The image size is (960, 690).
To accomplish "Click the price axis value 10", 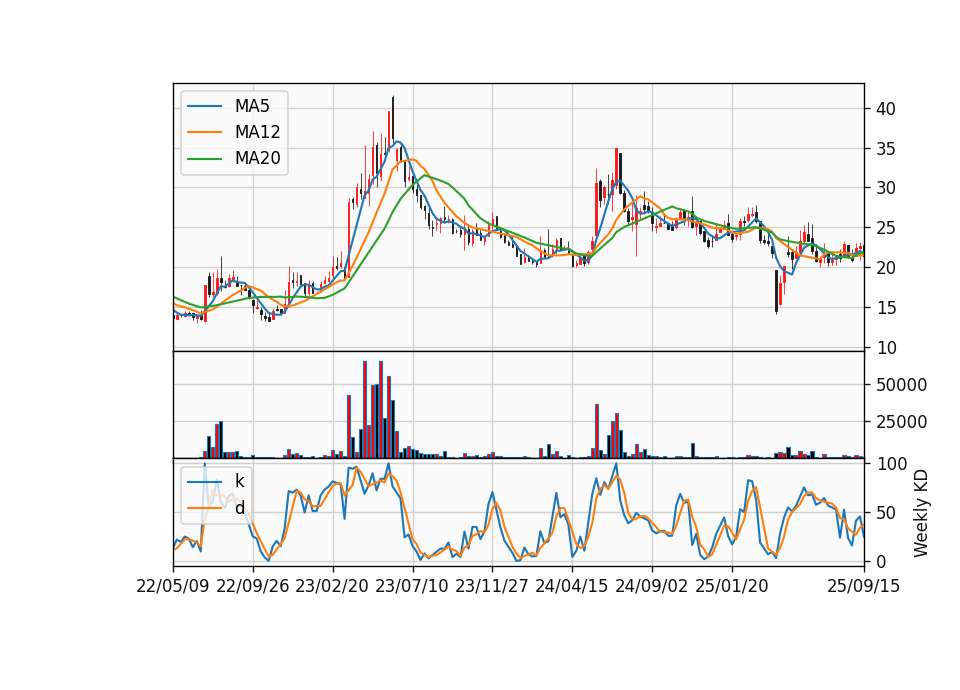I will (886, 348).
